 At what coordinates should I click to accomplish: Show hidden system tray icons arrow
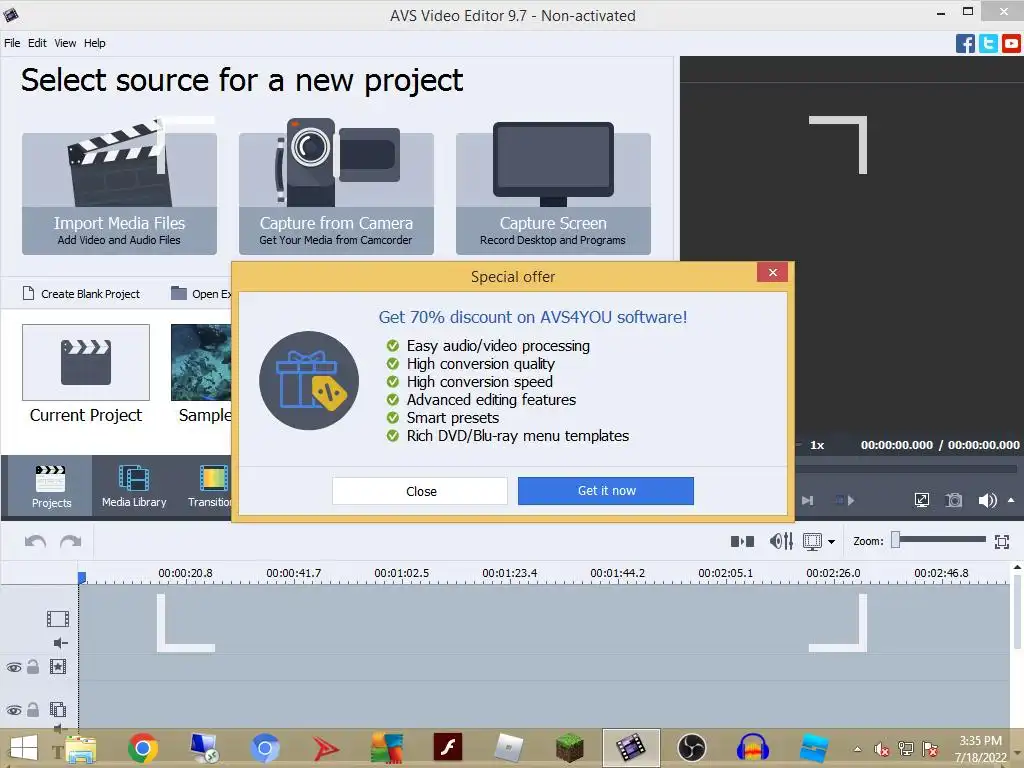pyautogui.click(x=857, y=750)
